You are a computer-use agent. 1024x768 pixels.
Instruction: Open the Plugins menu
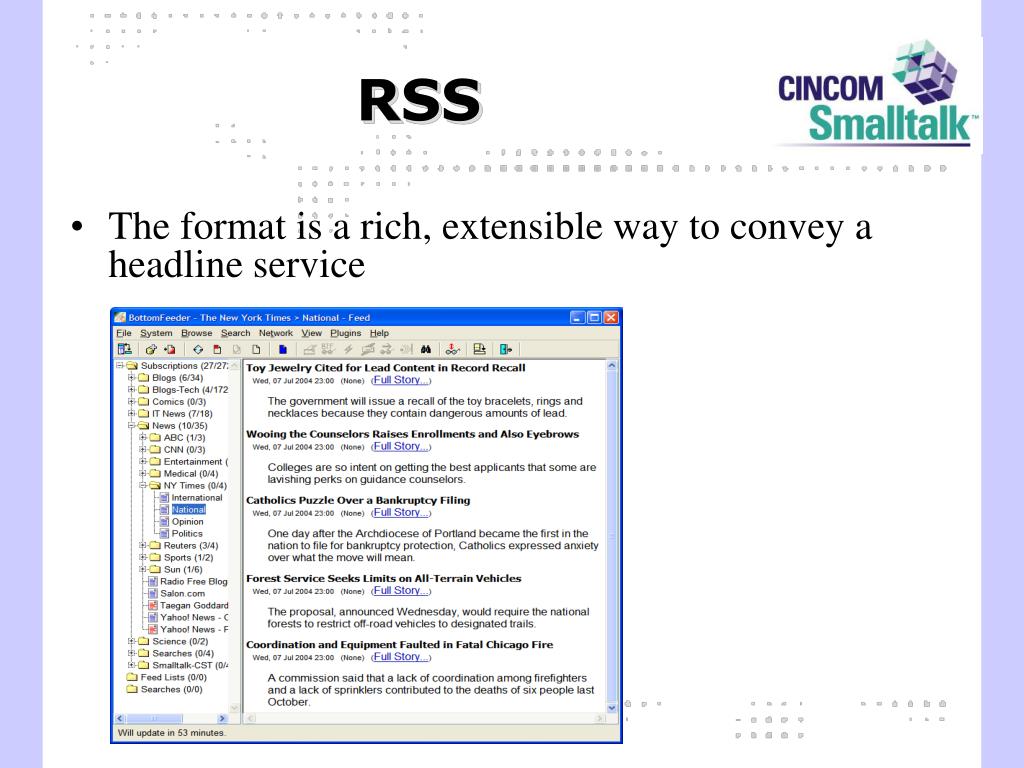(345, 333)
